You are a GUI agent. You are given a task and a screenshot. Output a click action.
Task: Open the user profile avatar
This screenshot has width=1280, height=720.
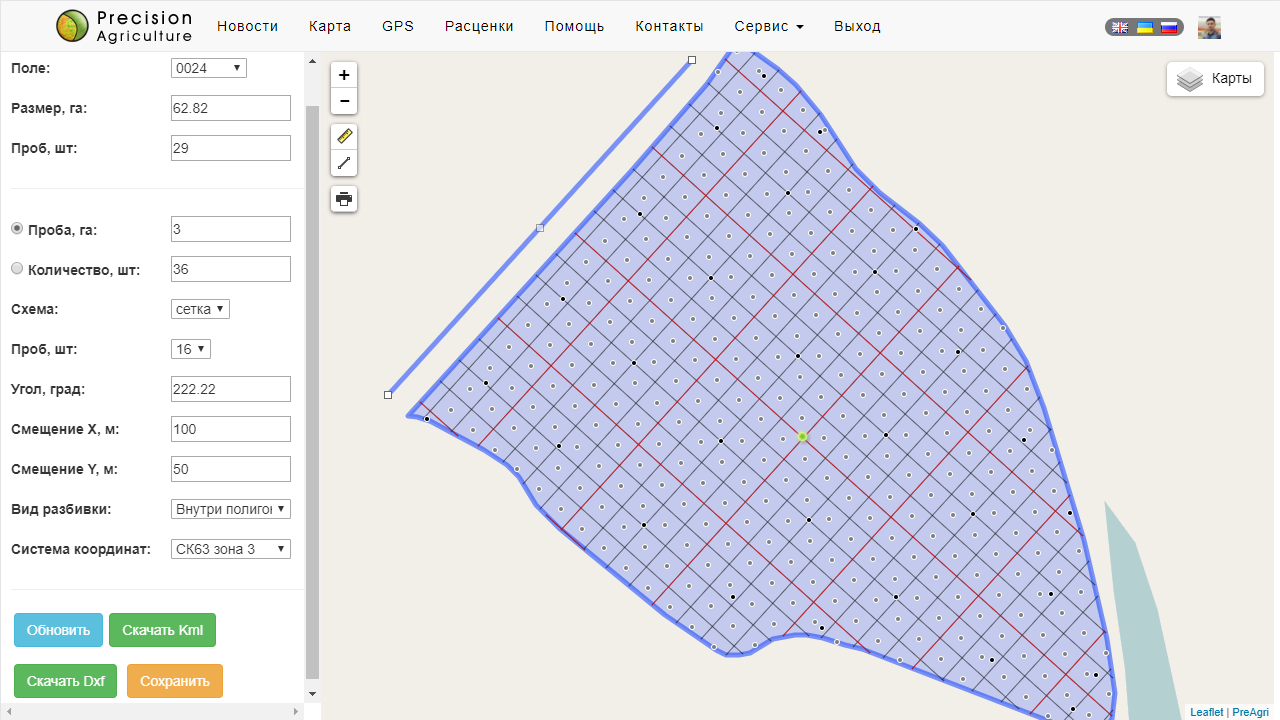1209,28
